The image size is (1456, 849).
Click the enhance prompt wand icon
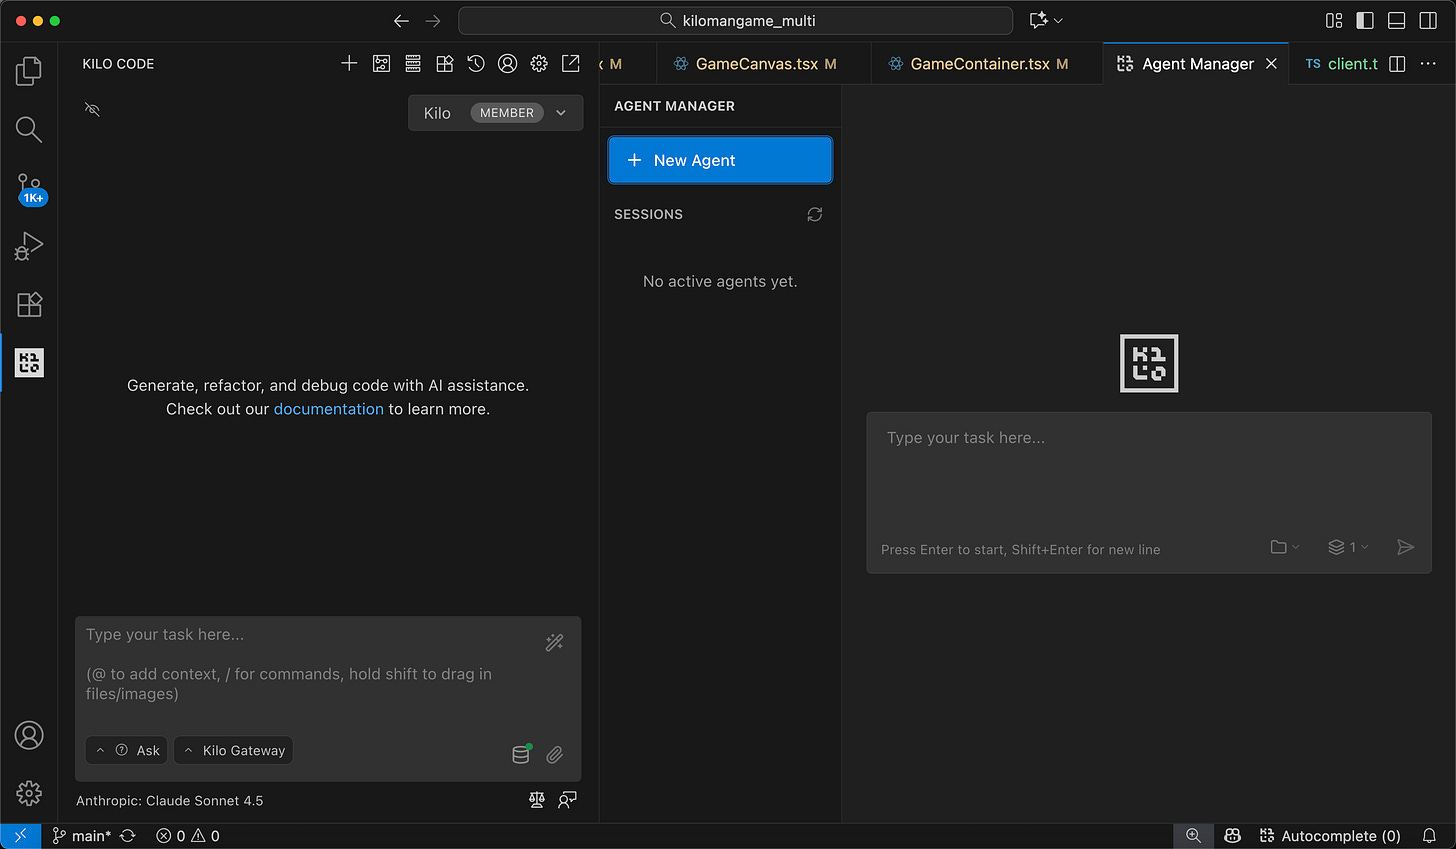point(554,642)
